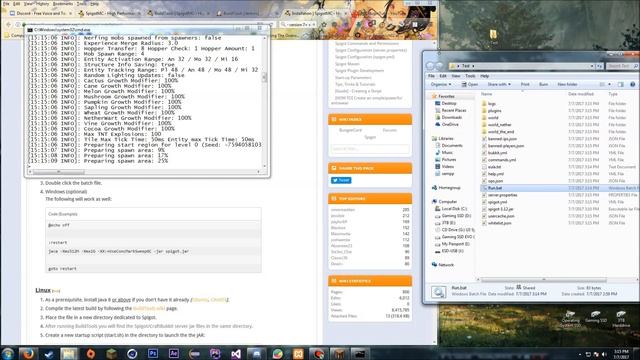Open Videos library in Explorer
Screen dimensions: 640x360
(447, 167)
